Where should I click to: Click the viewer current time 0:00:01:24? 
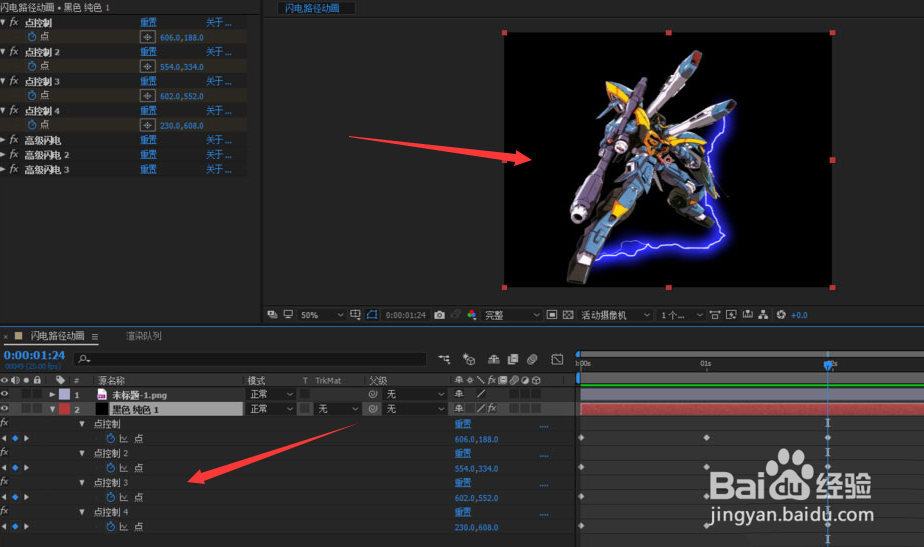click(x=405, y=315)
